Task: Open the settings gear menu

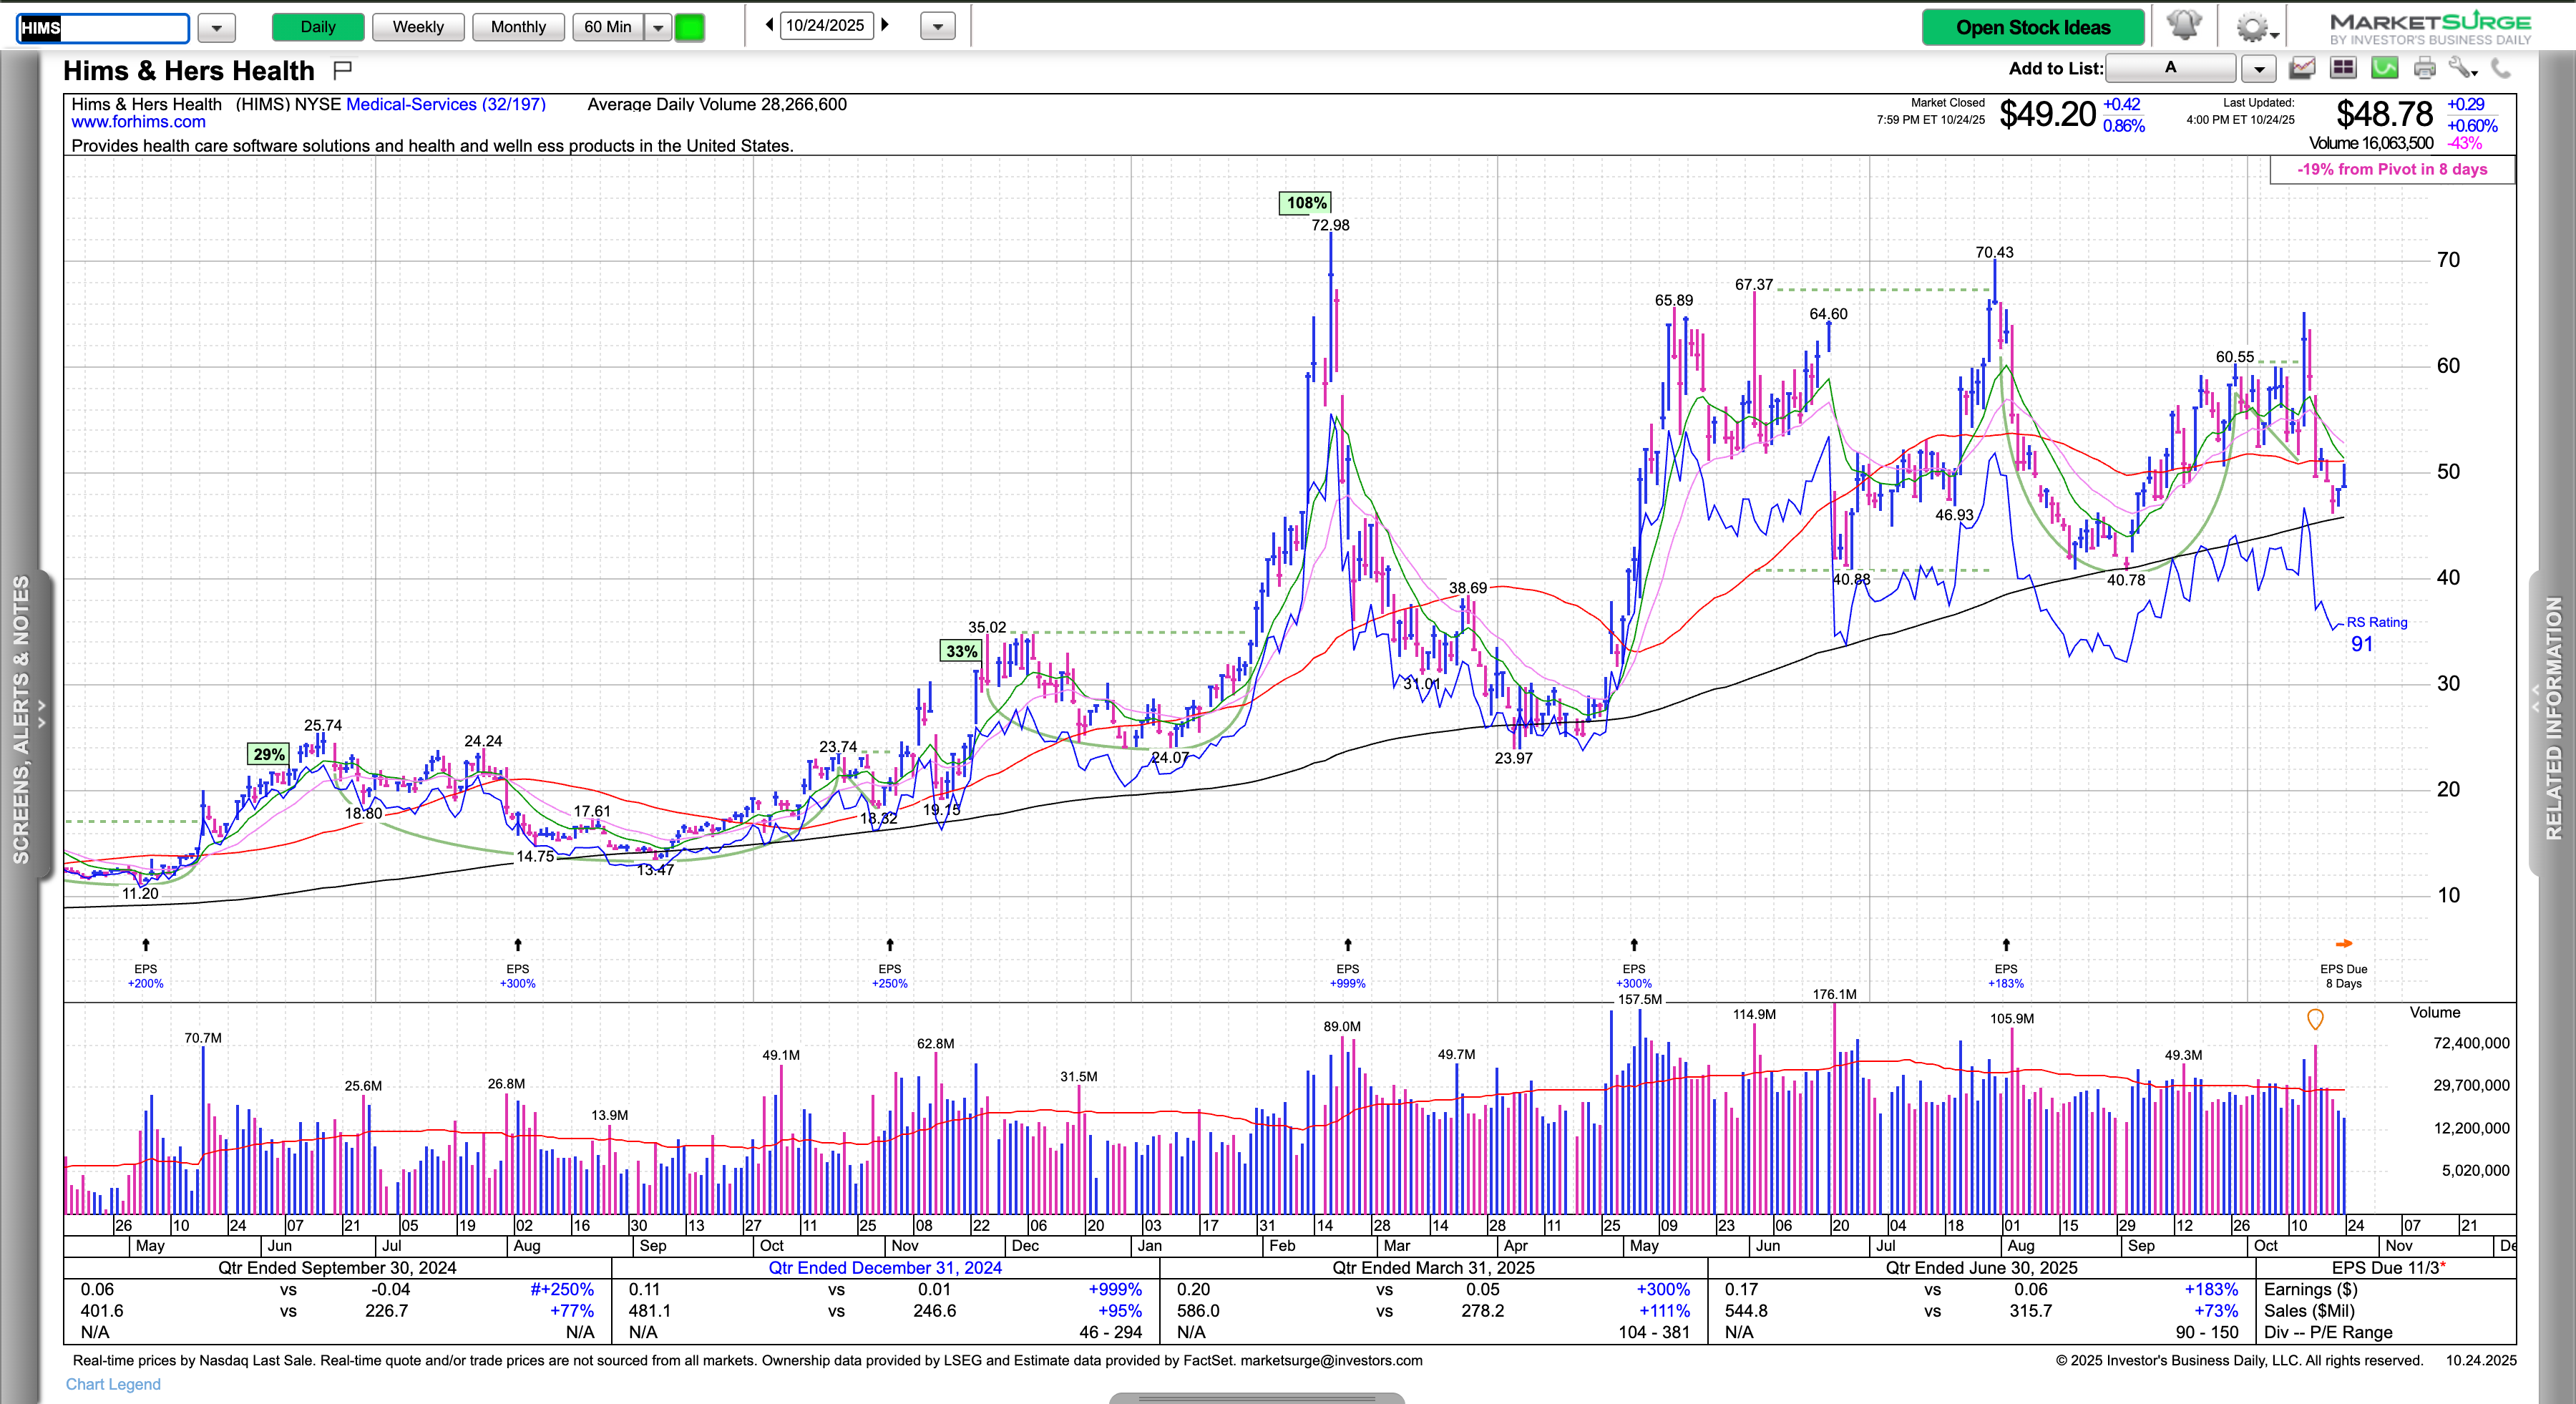Action: (2252, 27)
